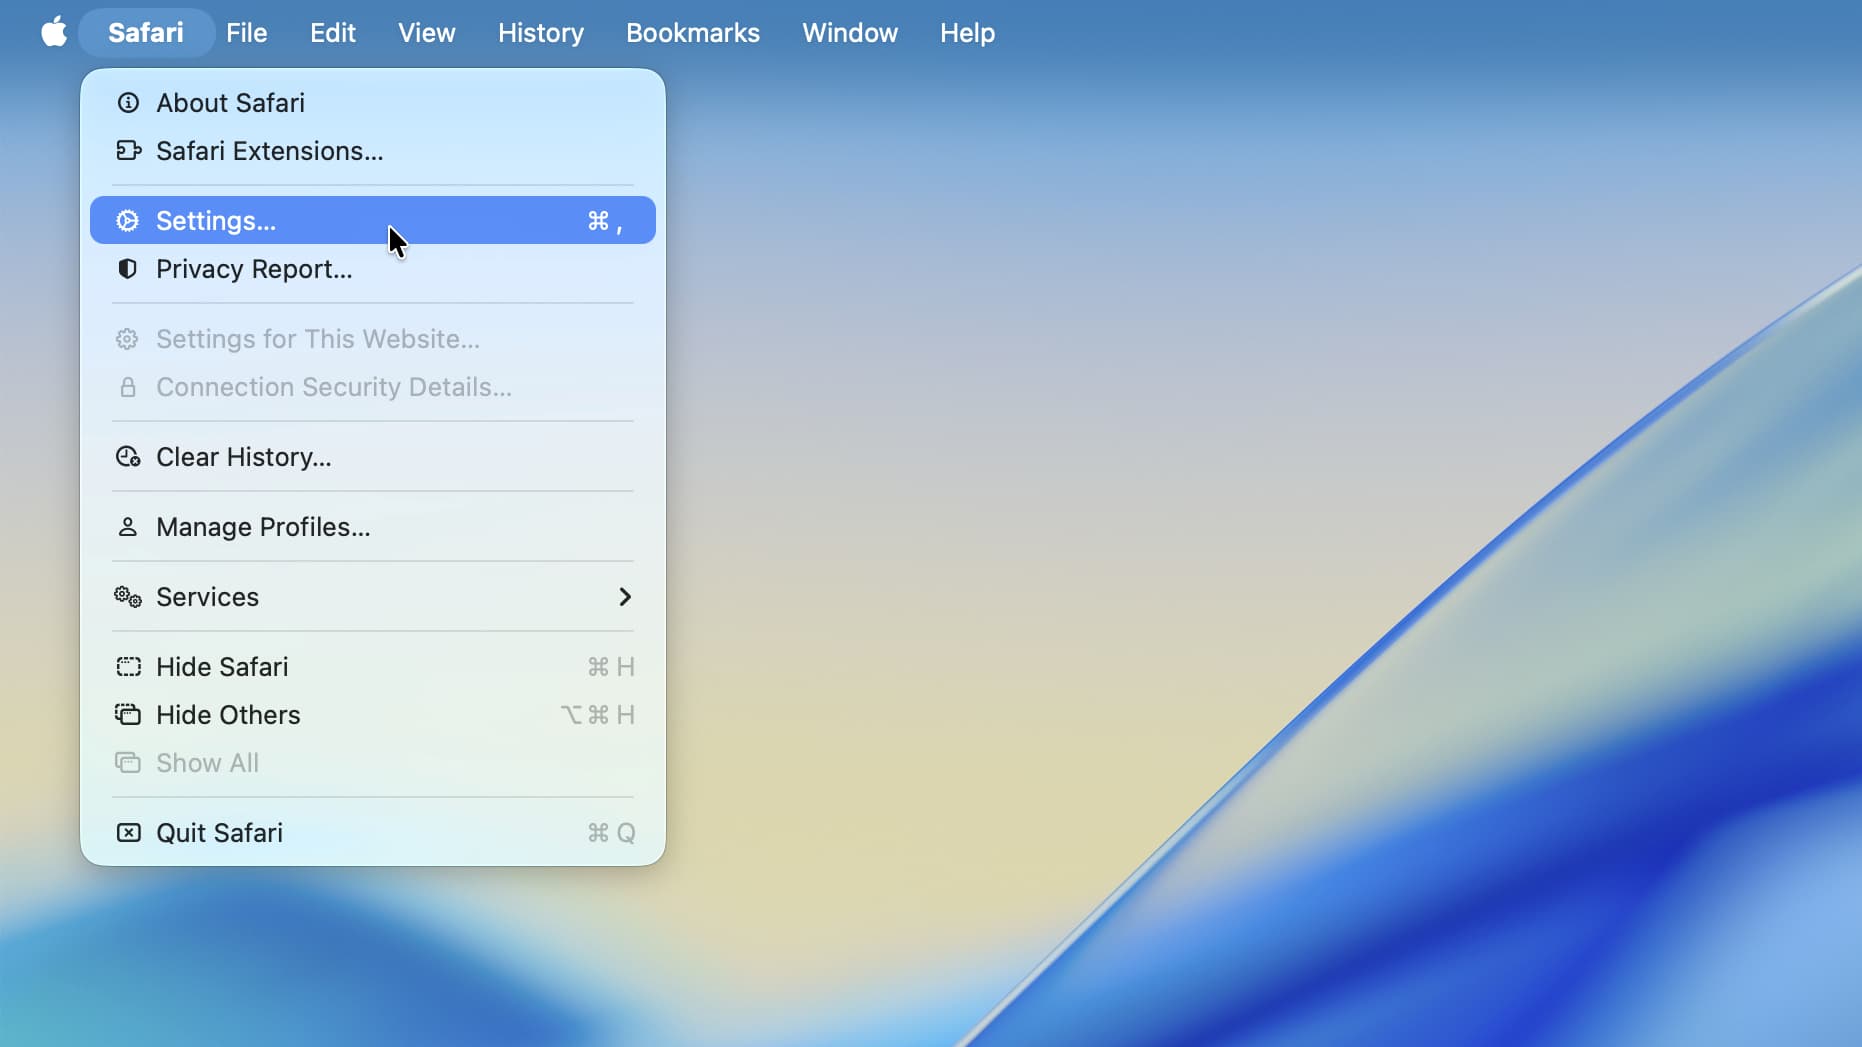Open the View menu

point(427,32)
